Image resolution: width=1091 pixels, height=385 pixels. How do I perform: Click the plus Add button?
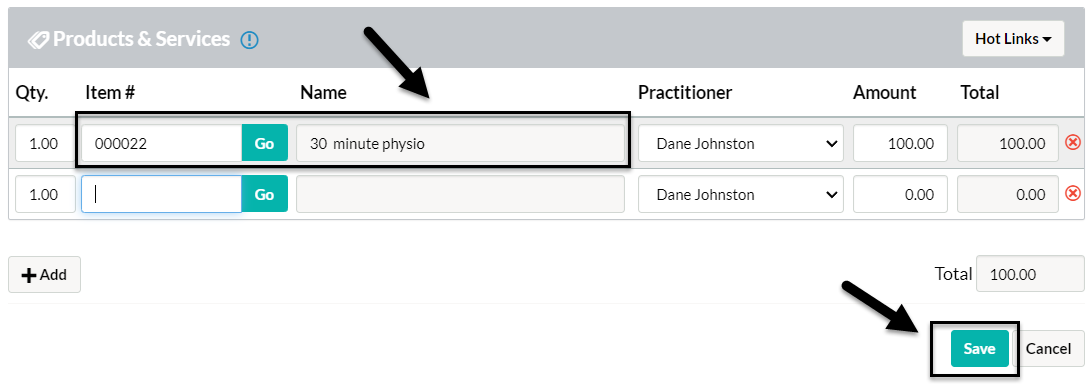(45, 274)
